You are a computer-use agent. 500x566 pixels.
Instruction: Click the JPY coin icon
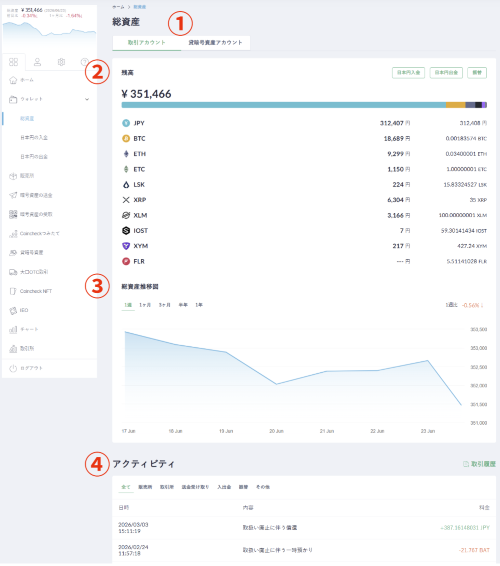pos(126,123)
